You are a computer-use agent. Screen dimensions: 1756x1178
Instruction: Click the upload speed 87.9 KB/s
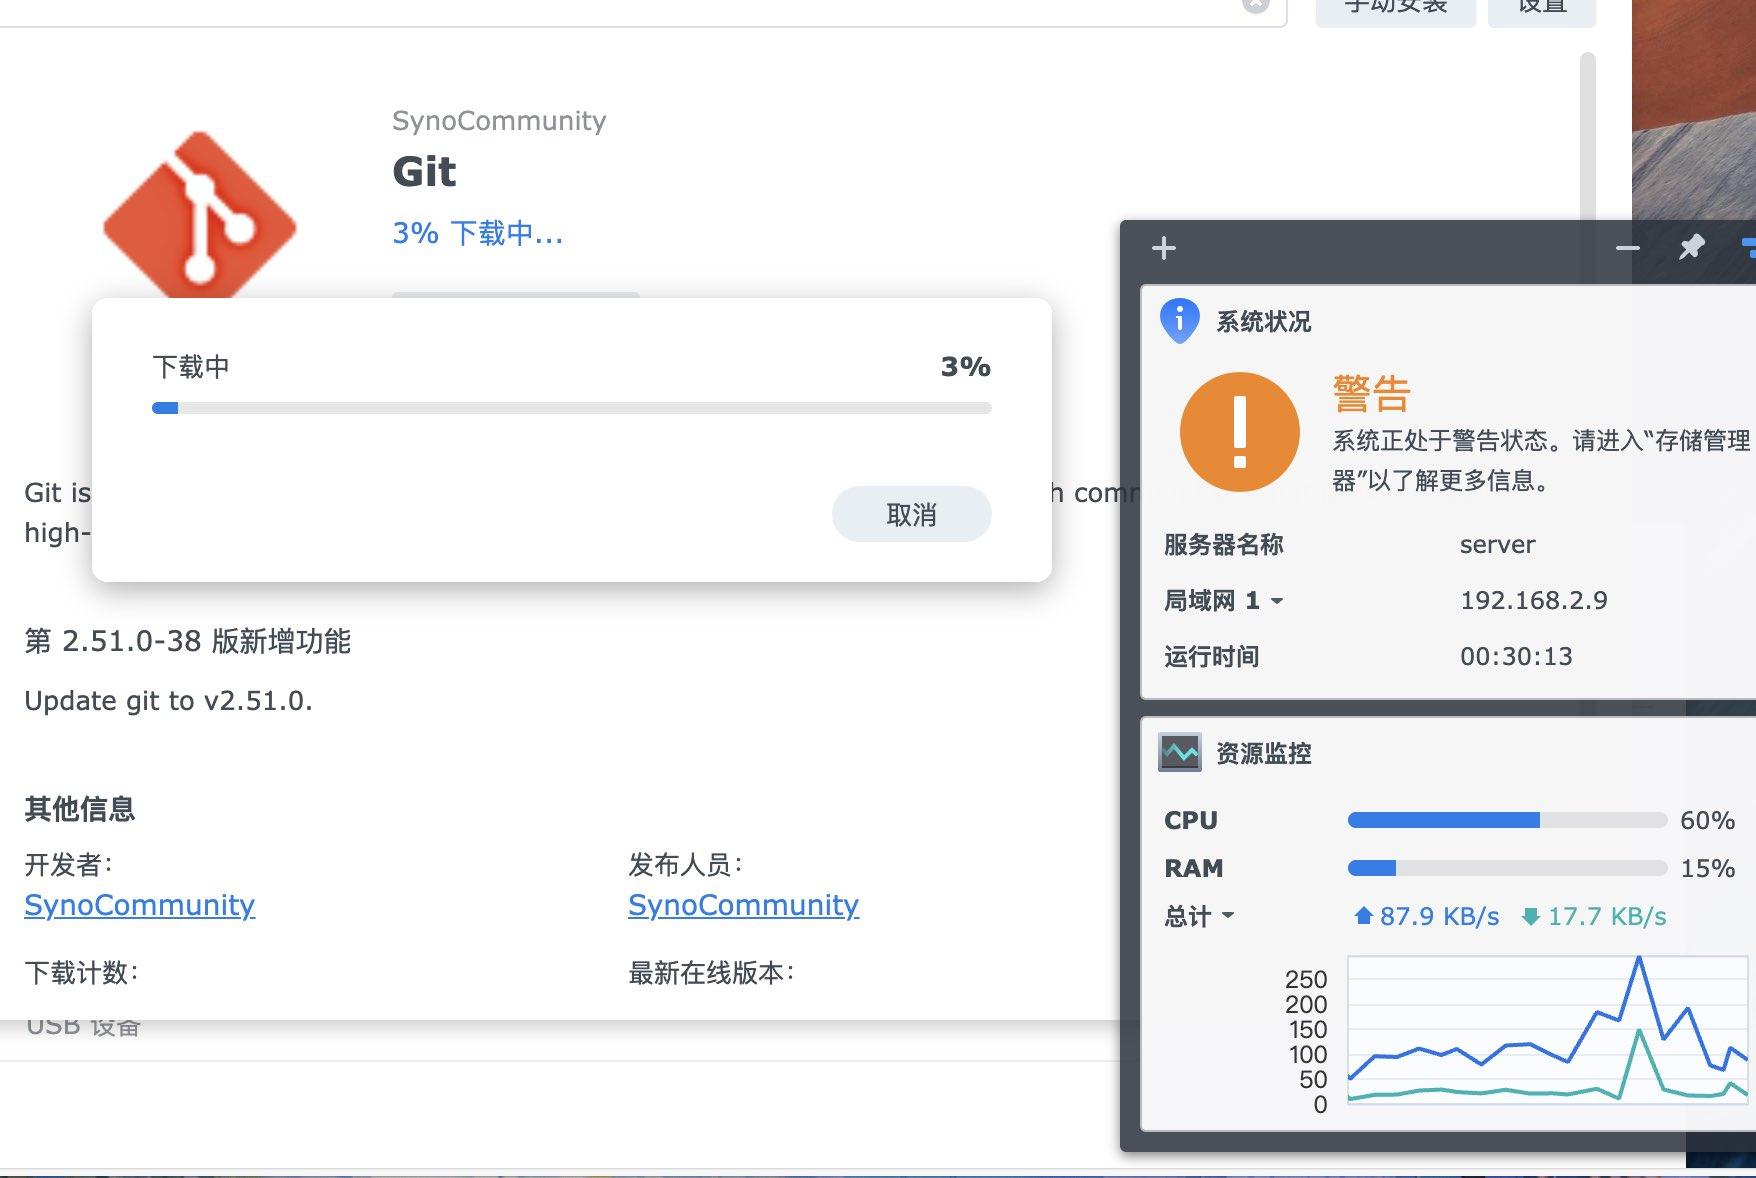tap(1427, 916)
